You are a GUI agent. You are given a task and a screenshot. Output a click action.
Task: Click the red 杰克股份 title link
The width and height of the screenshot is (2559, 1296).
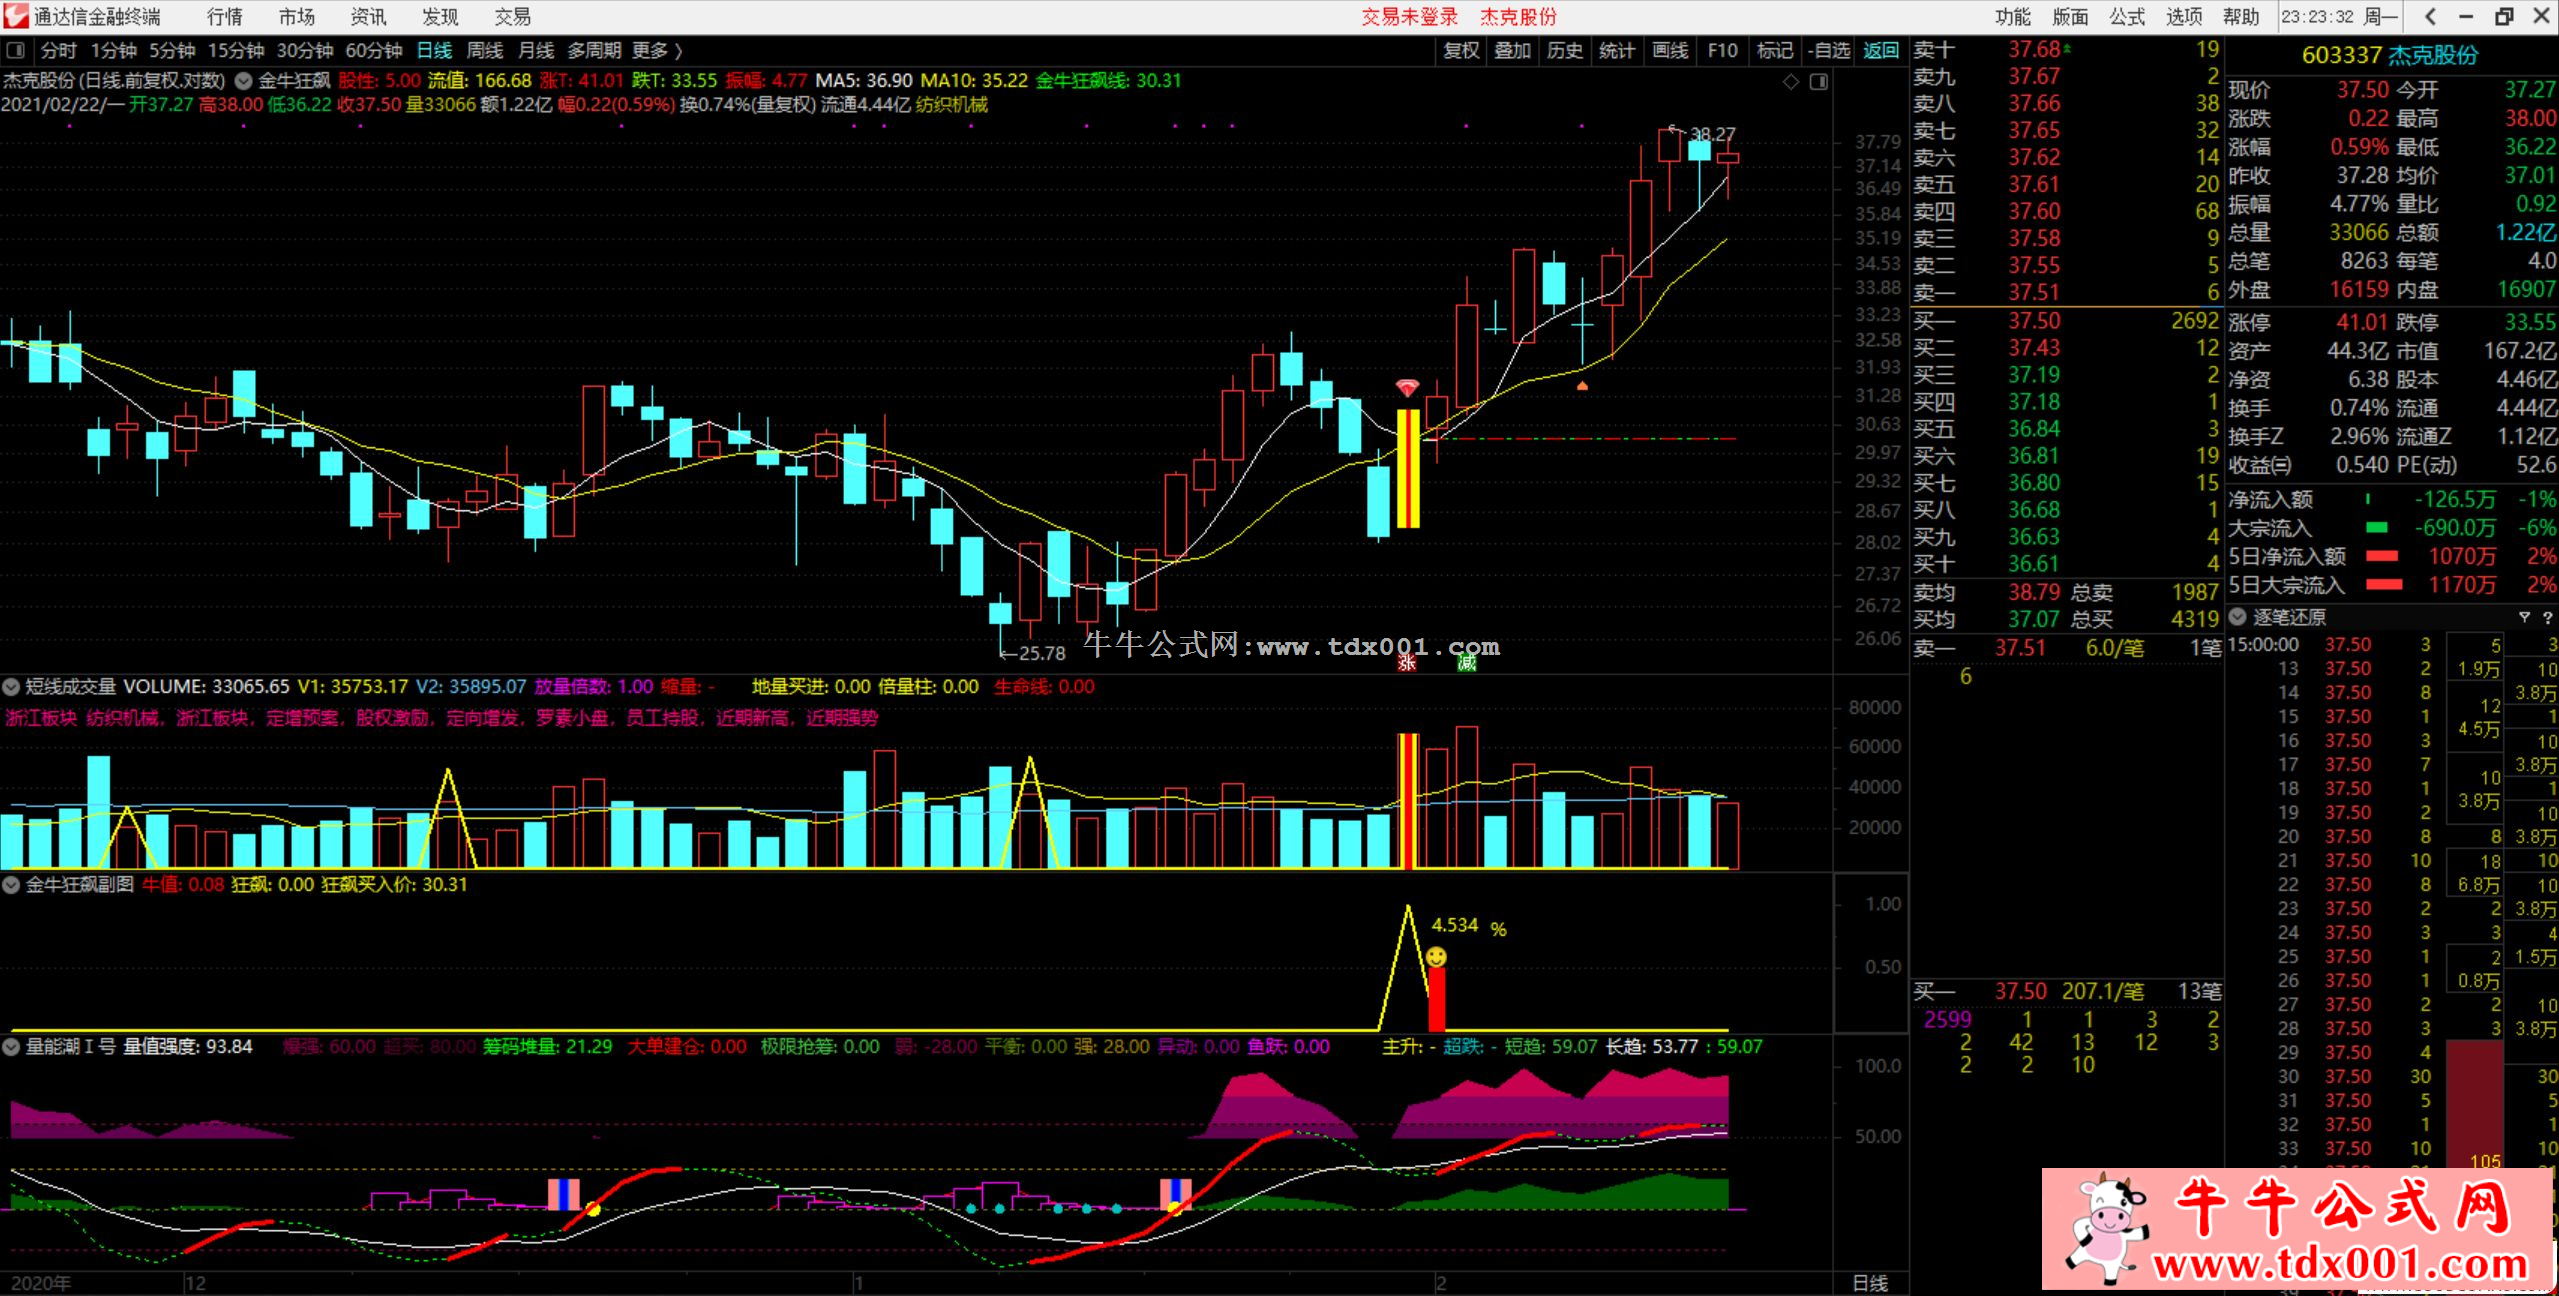[x=1519, y=16]
